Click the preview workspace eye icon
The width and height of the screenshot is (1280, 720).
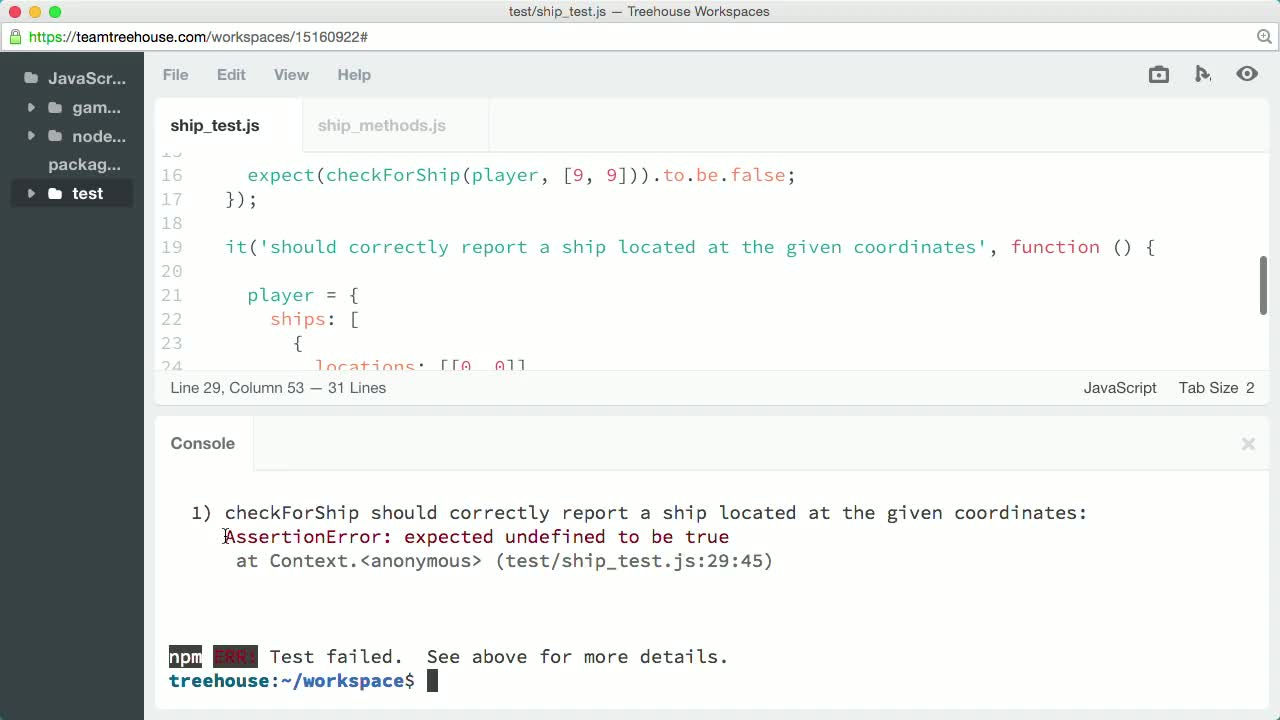click(1247, 74)
